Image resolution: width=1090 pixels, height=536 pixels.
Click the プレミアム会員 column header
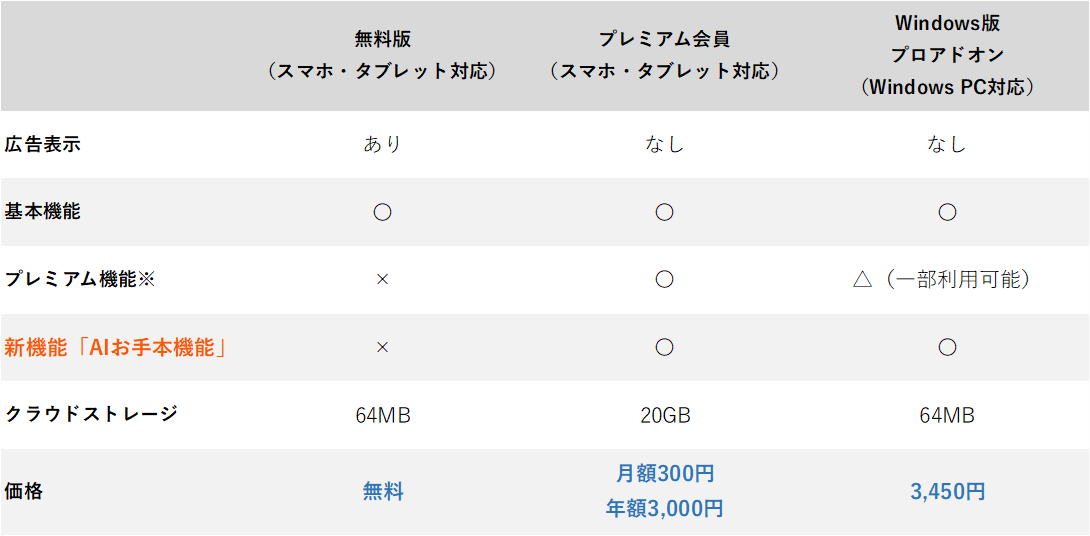[x=664, y=39]
